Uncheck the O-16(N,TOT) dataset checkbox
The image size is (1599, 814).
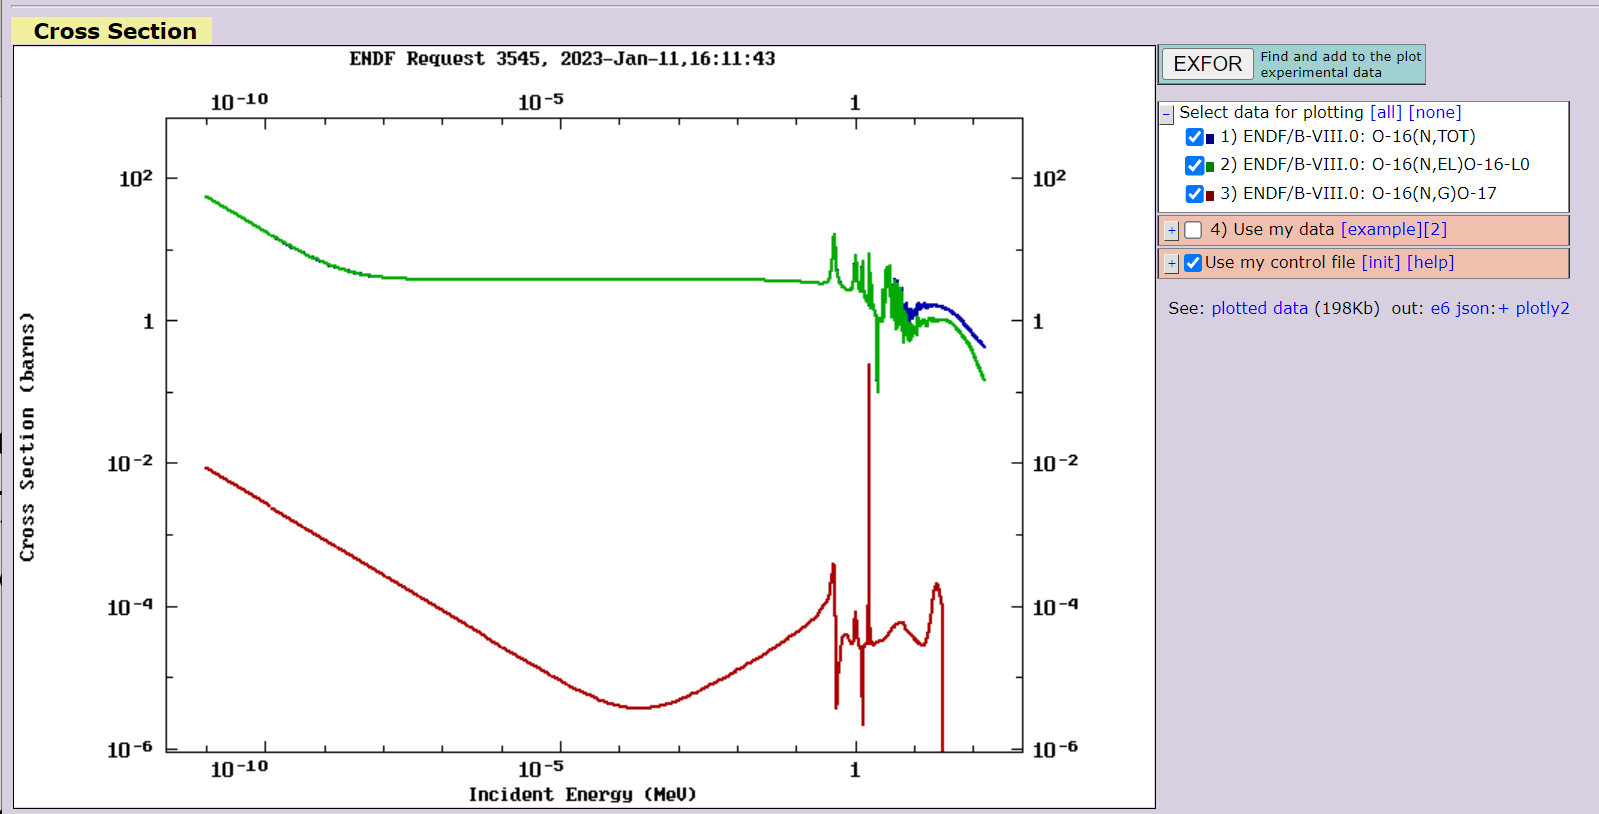tap(1194, 137)
